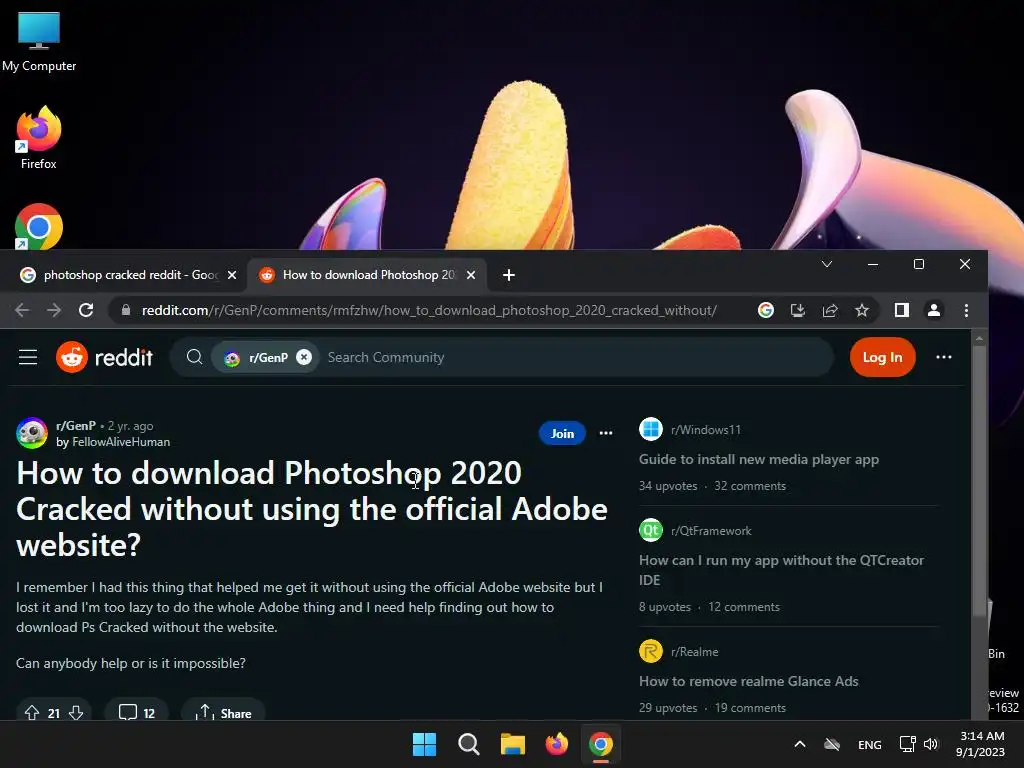The height and width of the screenshot is (768, 1024).
Task: Bookmark this page with star
Action: pyautogui.click(x=862, y=310)
